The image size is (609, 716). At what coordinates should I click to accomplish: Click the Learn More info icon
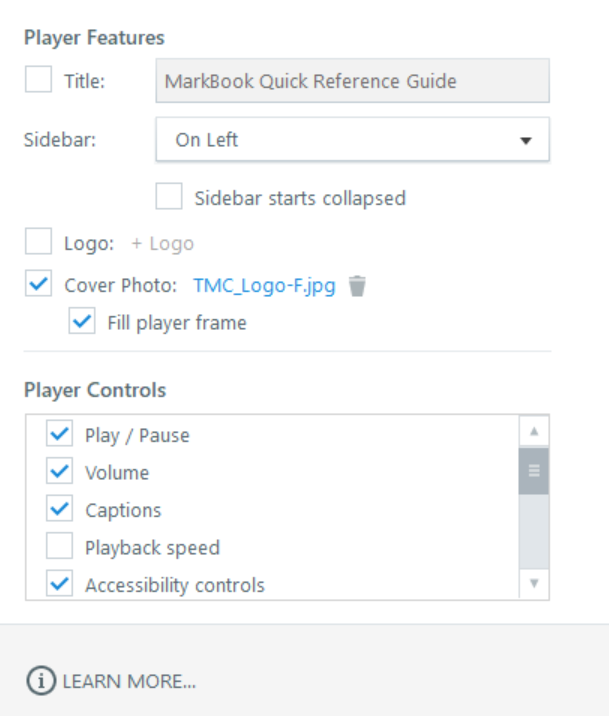point(39,681)
